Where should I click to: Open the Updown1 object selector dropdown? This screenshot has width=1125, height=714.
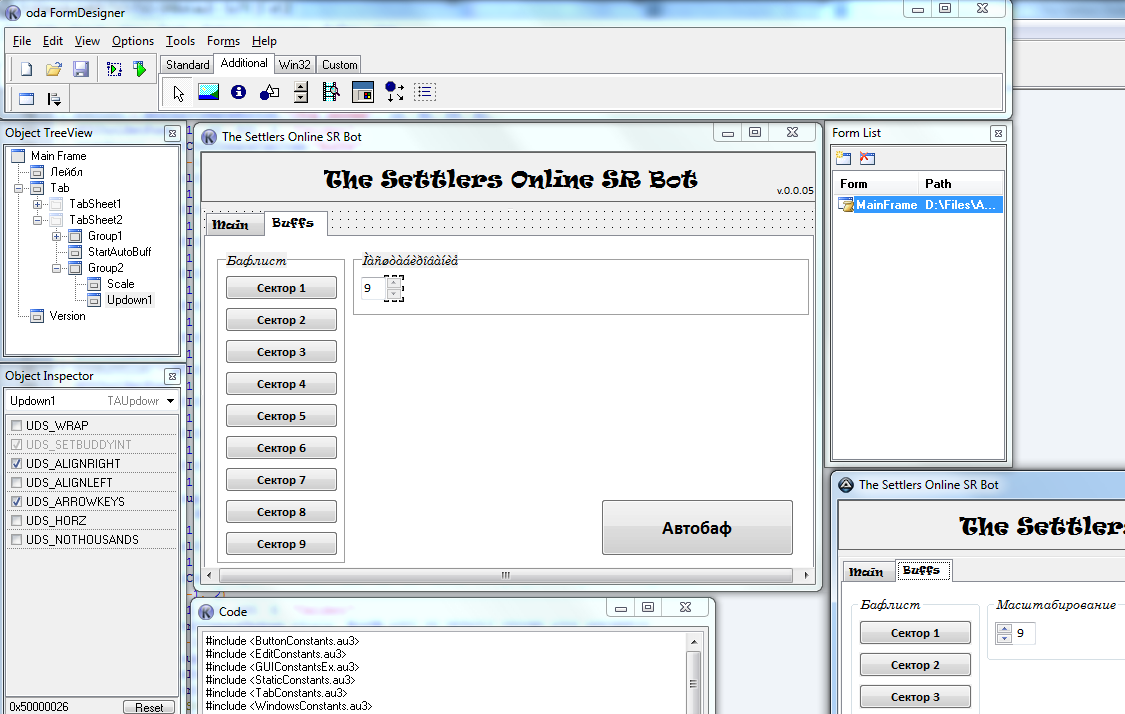click(x=170, y=401)
